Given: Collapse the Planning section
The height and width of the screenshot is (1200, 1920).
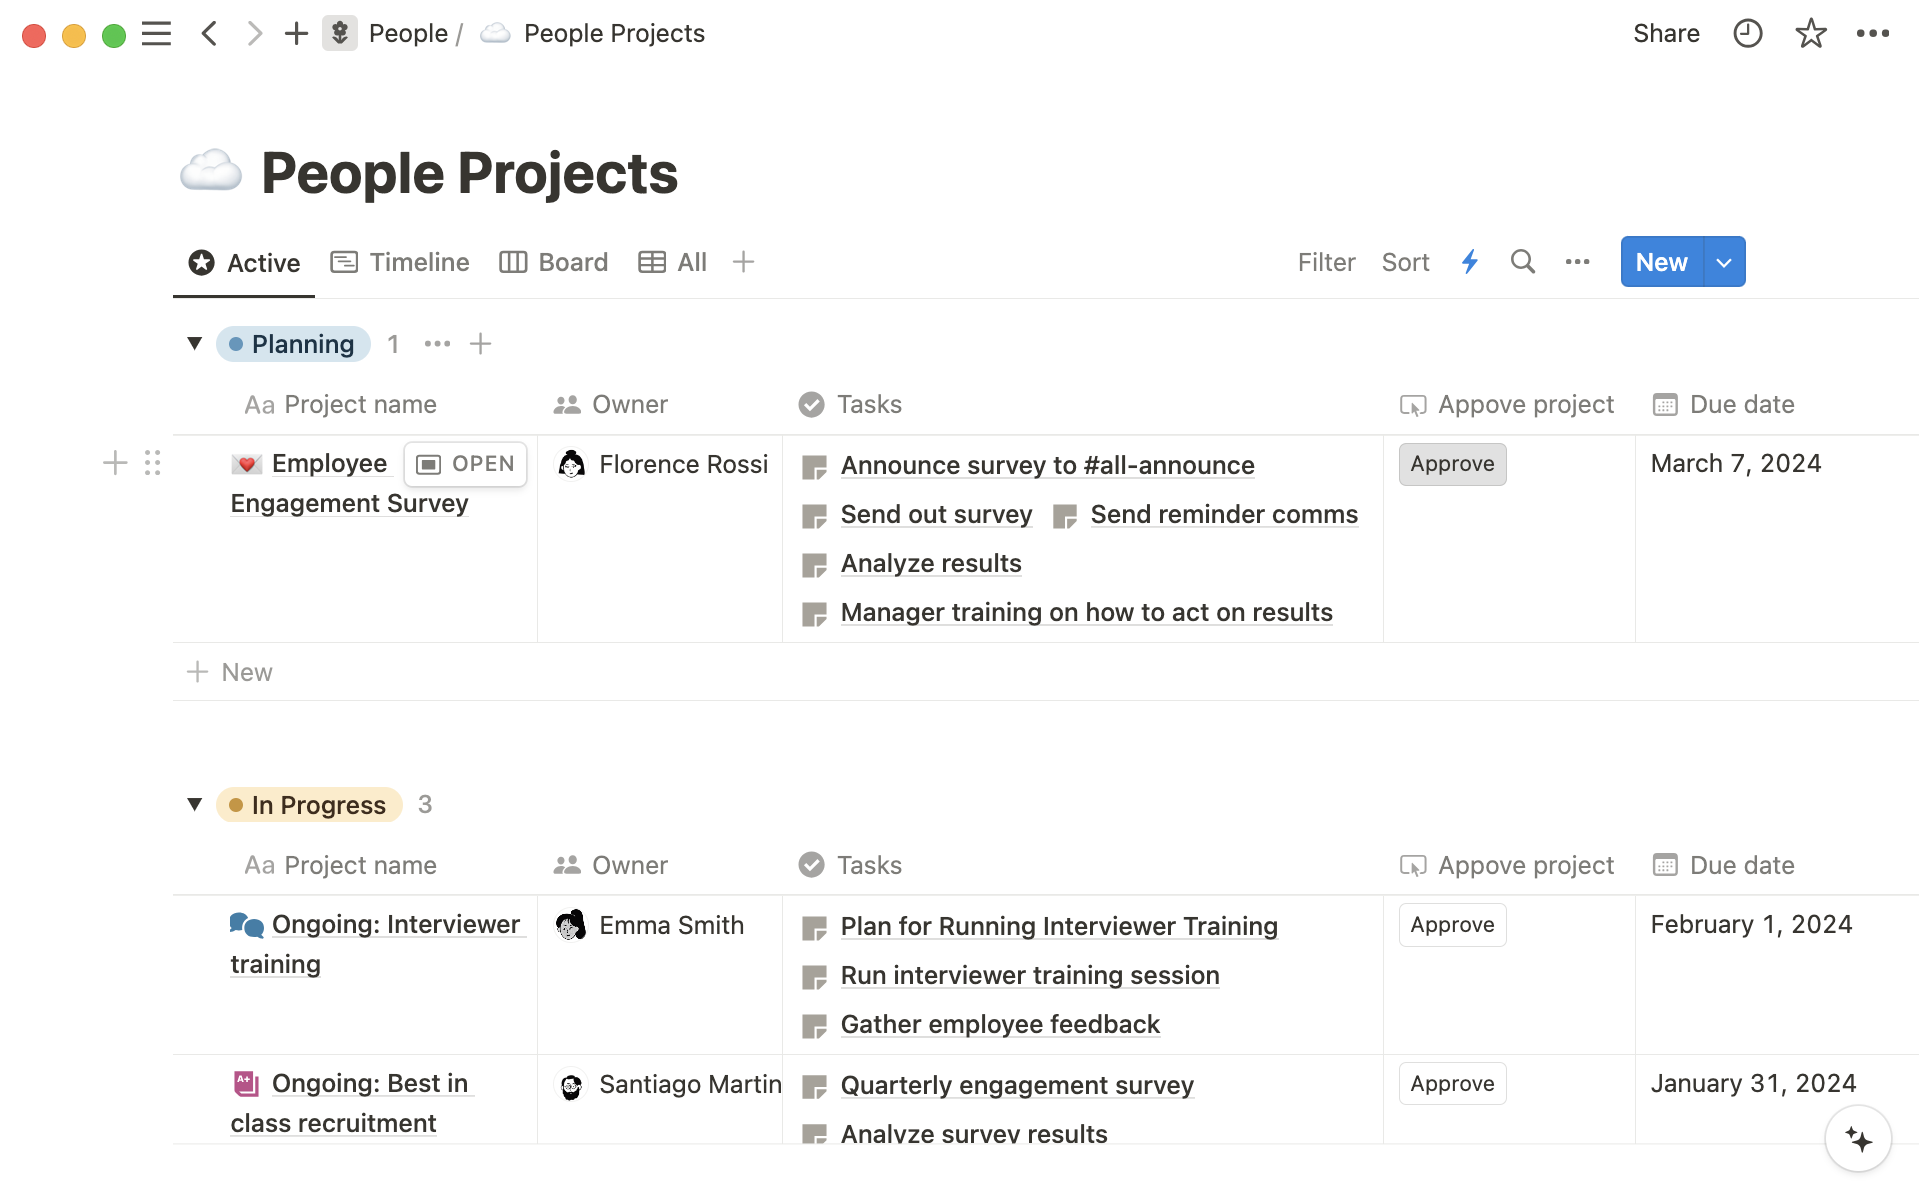Looking at the screenshot, I should 195,343.
